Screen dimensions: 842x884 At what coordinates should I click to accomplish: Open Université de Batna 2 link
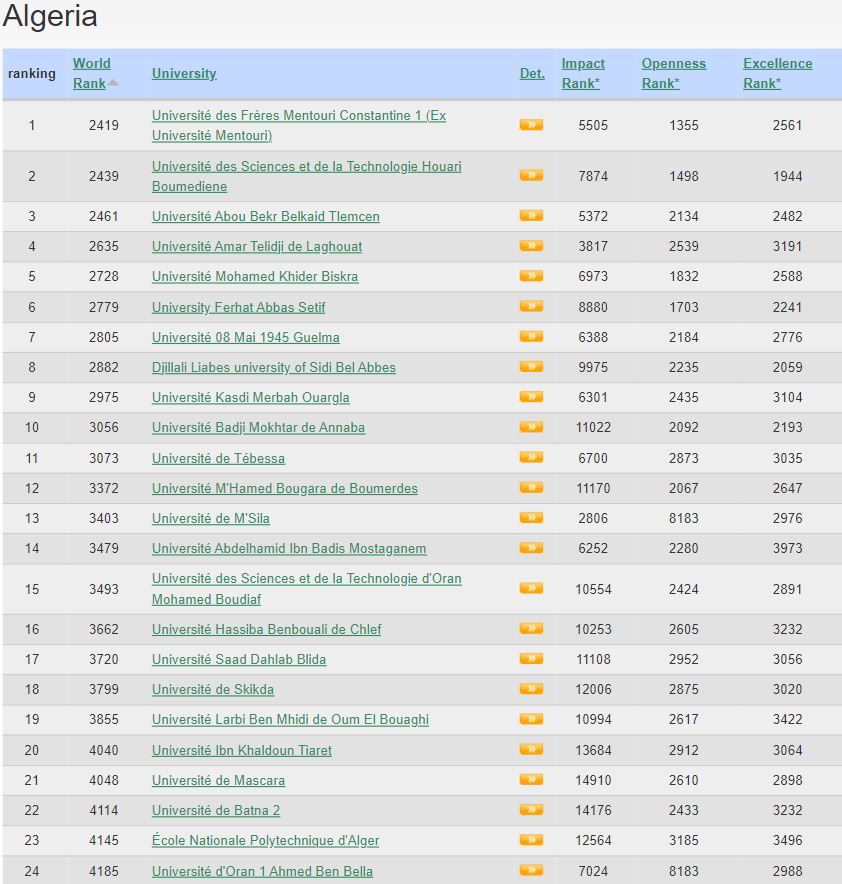click(216, 810)
